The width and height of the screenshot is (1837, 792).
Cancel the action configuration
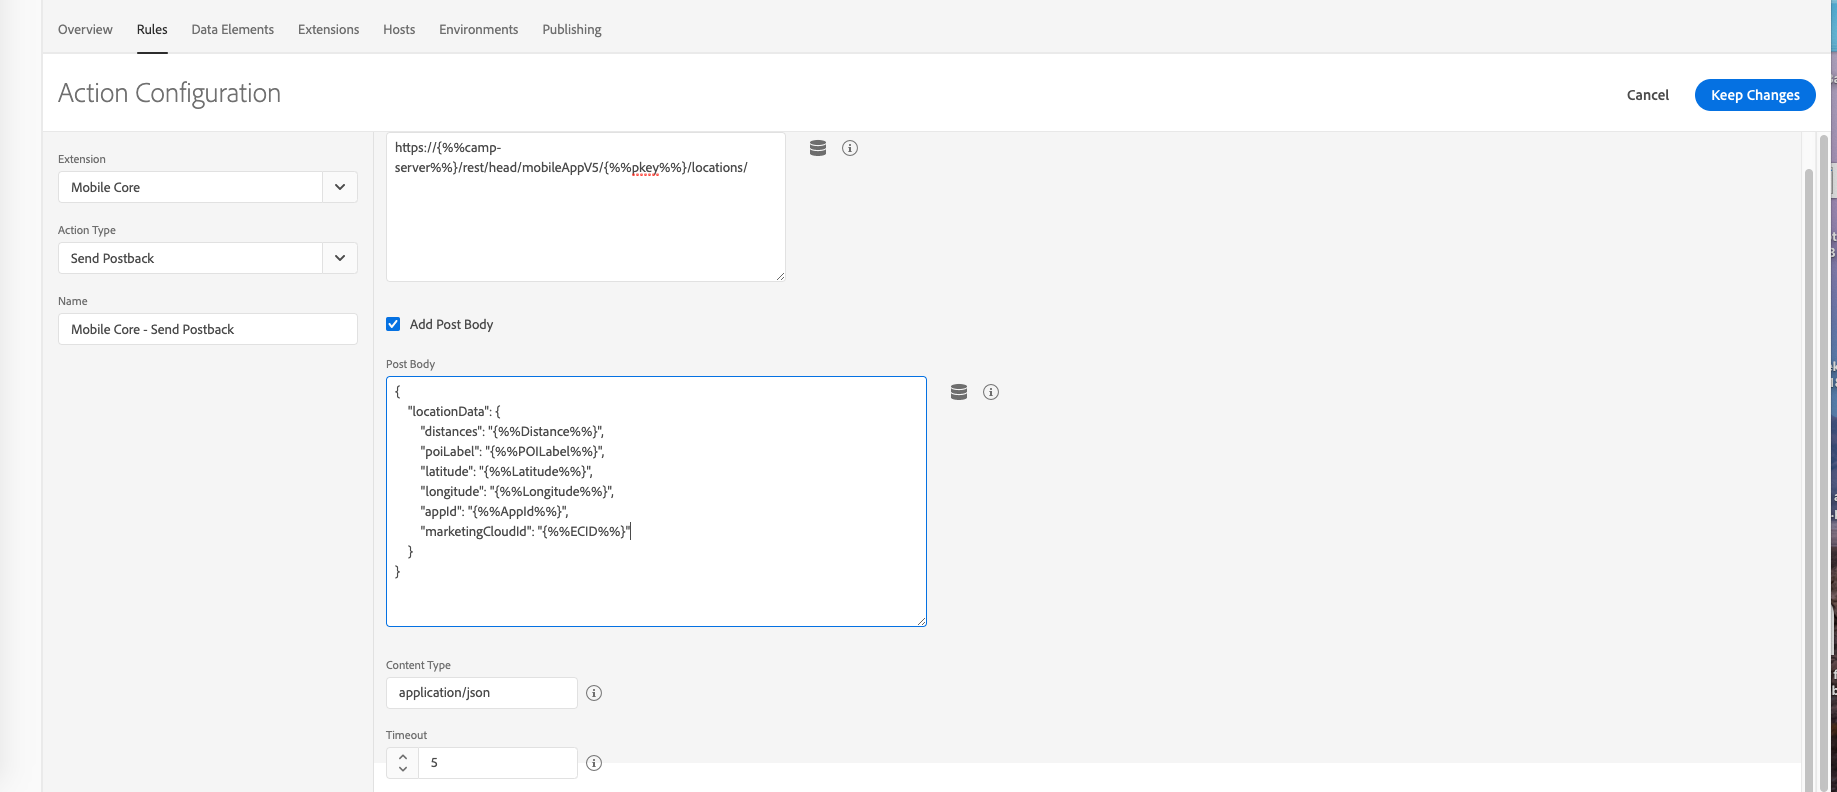pyautogui.click(x=1648, y=95)
